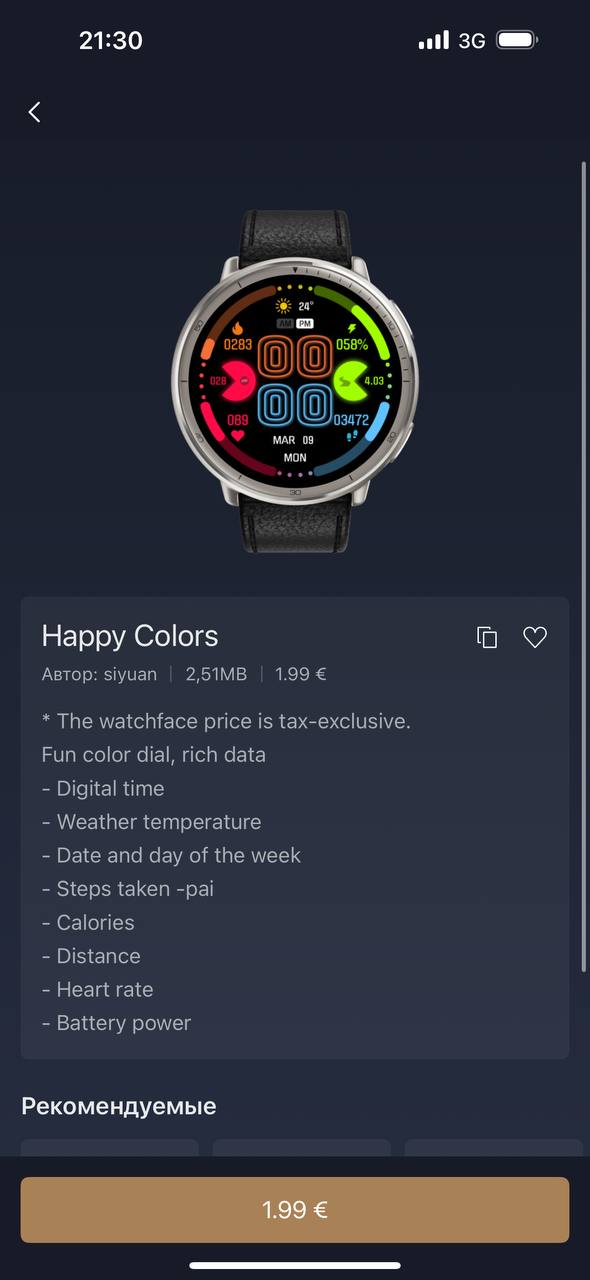
Task: Open the first recommended watchface card
Action: pyautogui.click(x=110, y=1149)
